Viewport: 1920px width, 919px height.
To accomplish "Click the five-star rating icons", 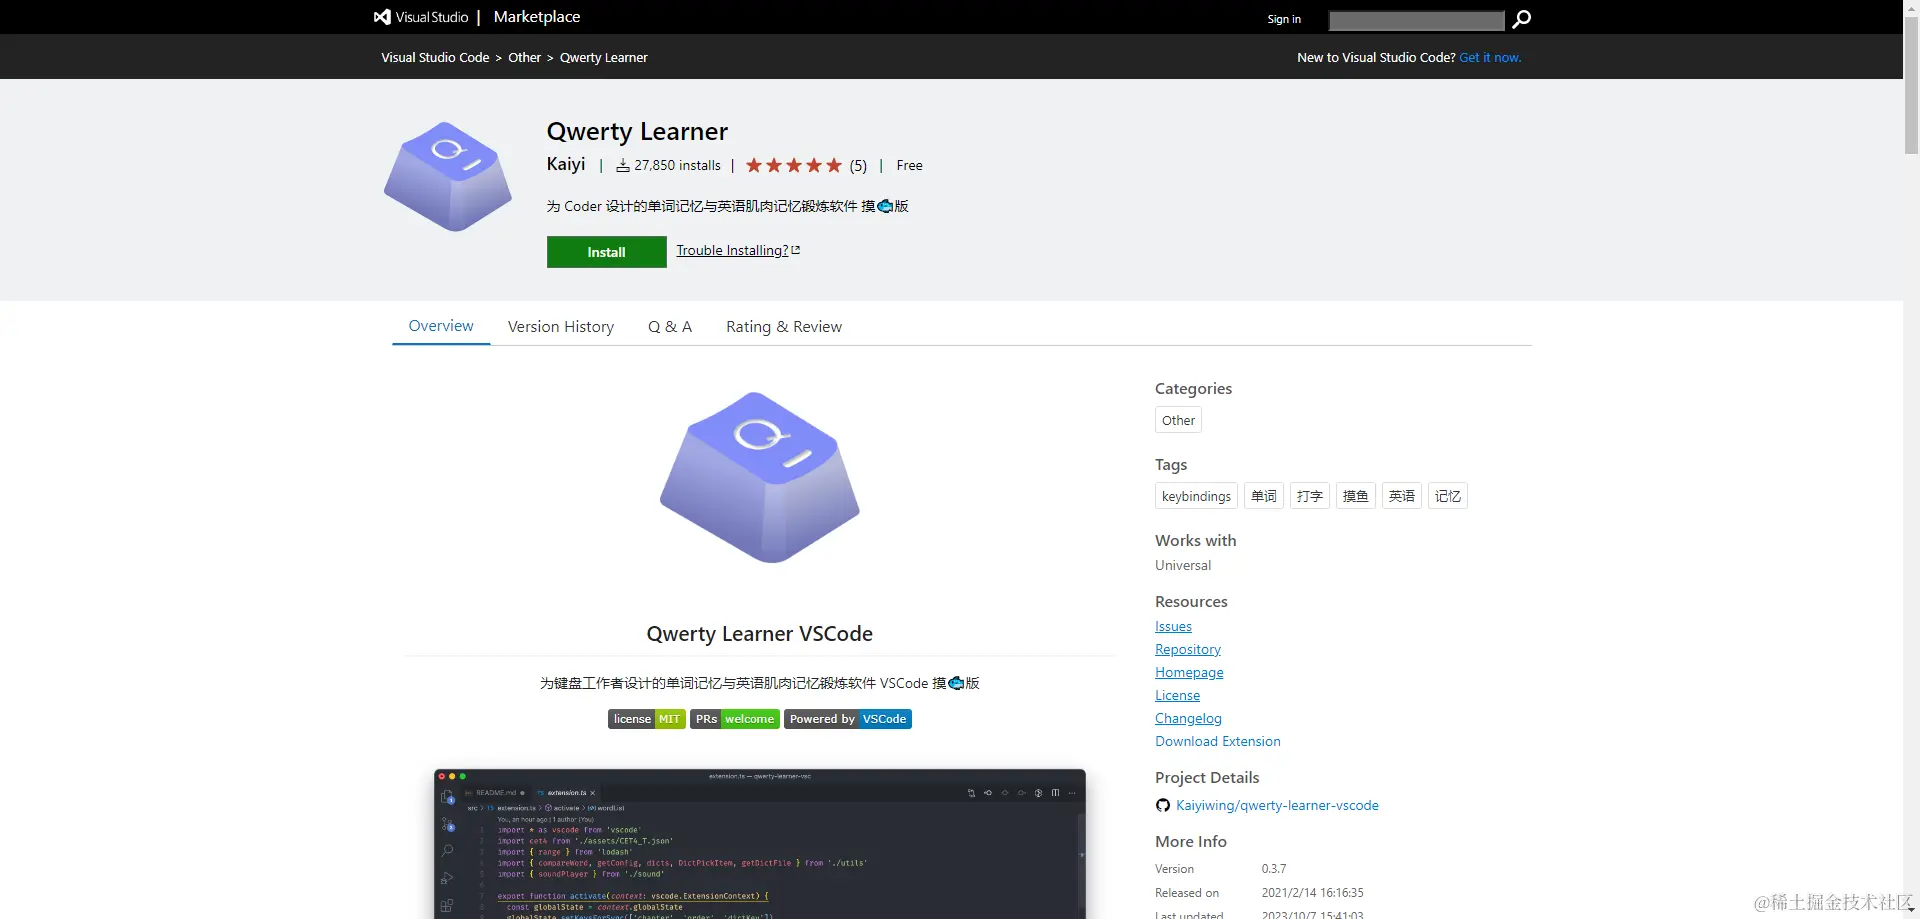I will point(794,165).
